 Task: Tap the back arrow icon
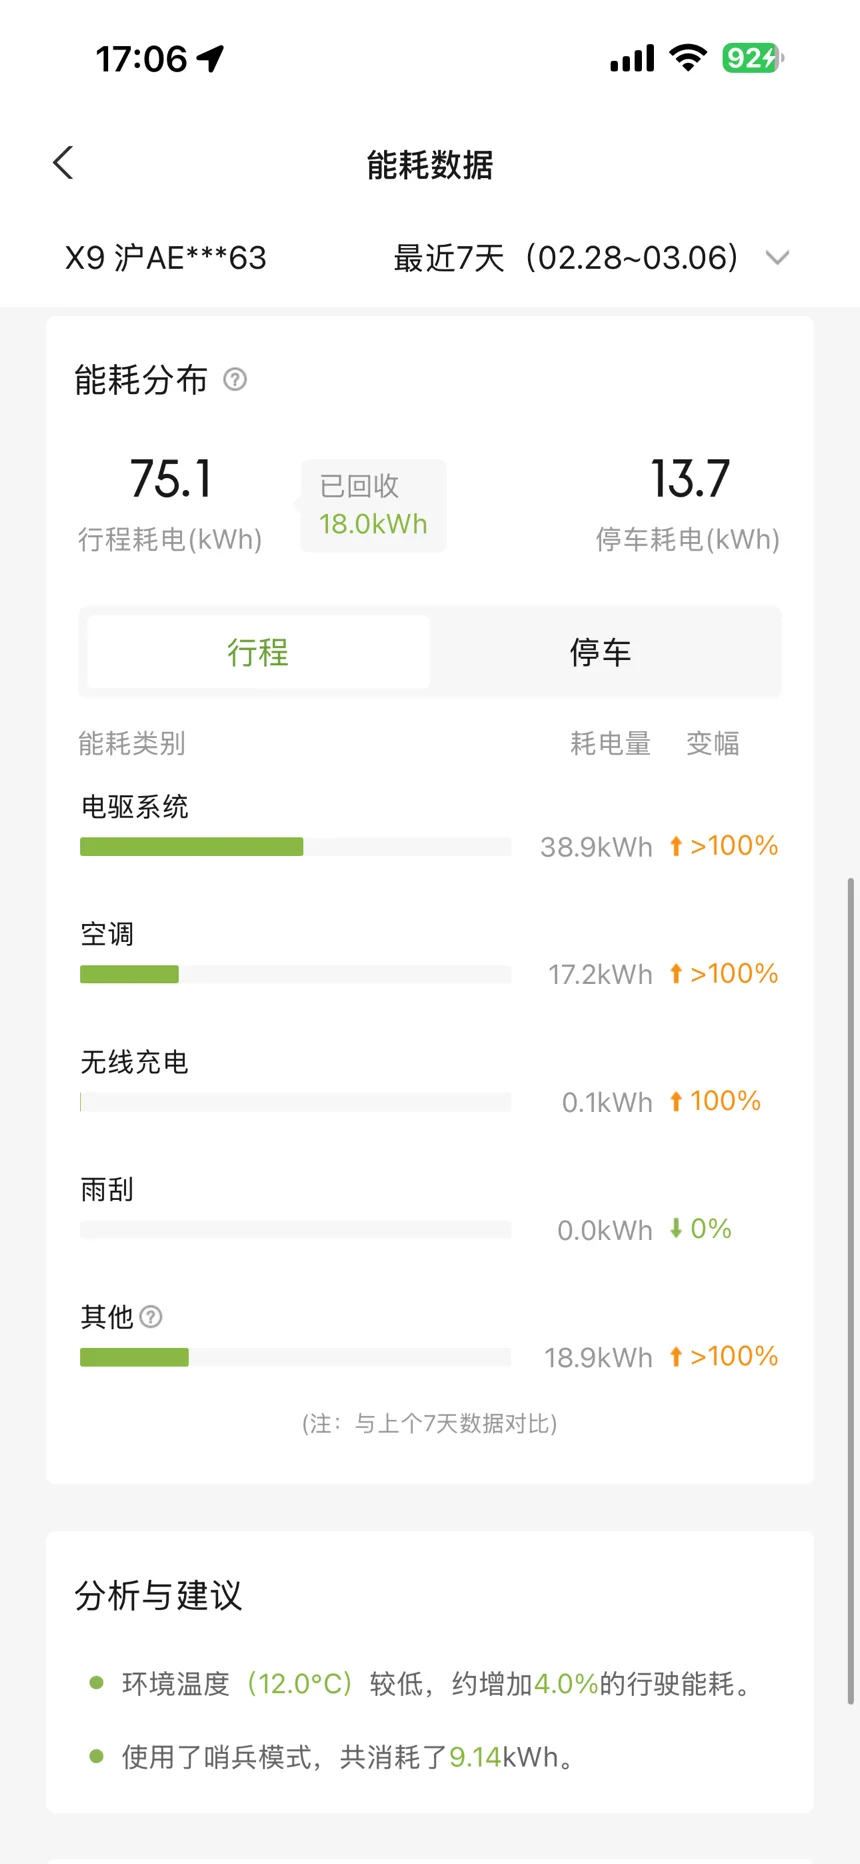point(64,163)
